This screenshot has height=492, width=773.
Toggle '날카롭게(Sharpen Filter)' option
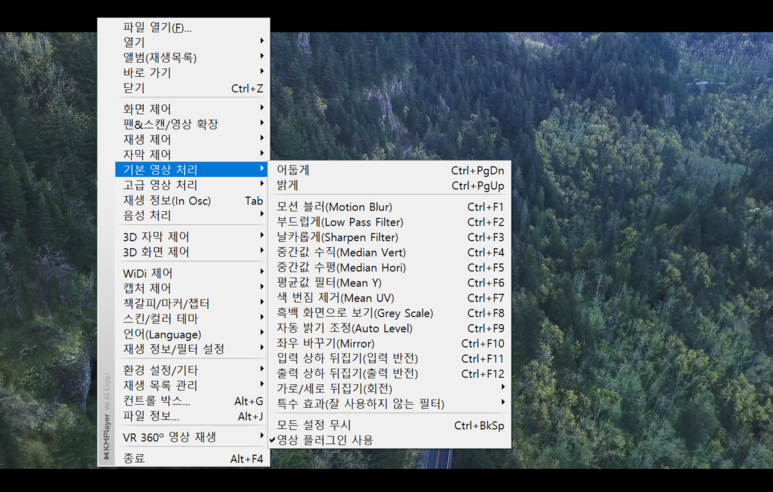(389, 237)
